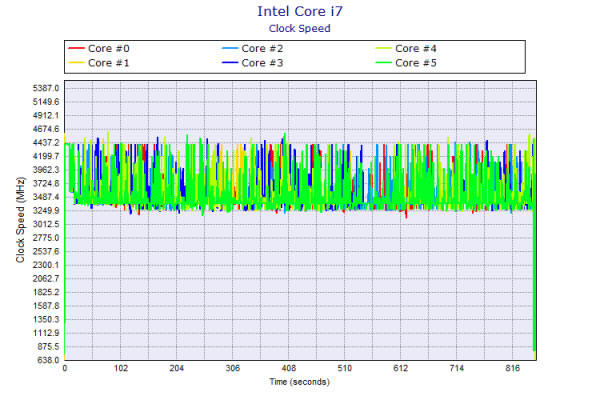
Task: Click the Clock Speed subtitle
Action: click(x=300, y=29)
